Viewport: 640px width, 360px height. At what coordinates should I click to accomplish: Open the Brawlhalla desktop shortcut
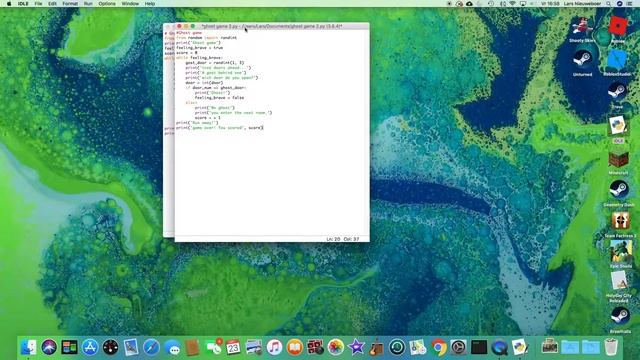pos(620,316)
